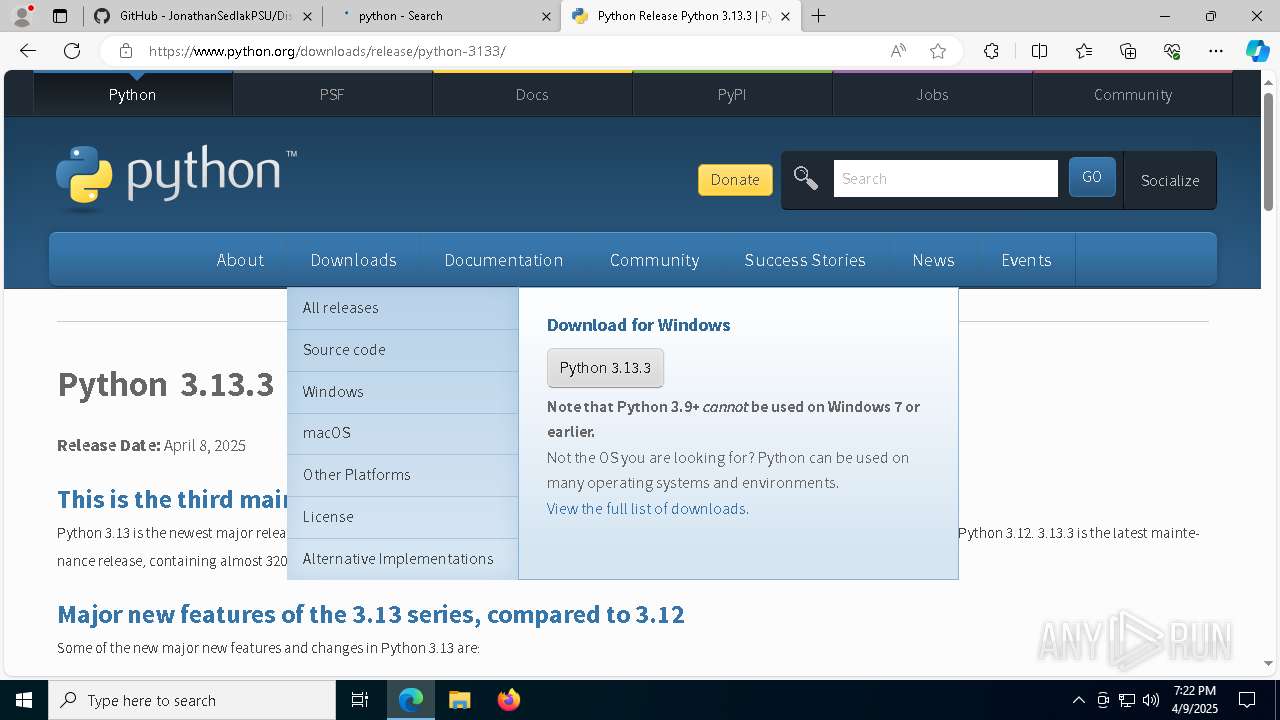Close the Python Release 3.13.3 tab
Image resolution: width=1280 pixels, height=720 pixels.
[x=785, y=16]
